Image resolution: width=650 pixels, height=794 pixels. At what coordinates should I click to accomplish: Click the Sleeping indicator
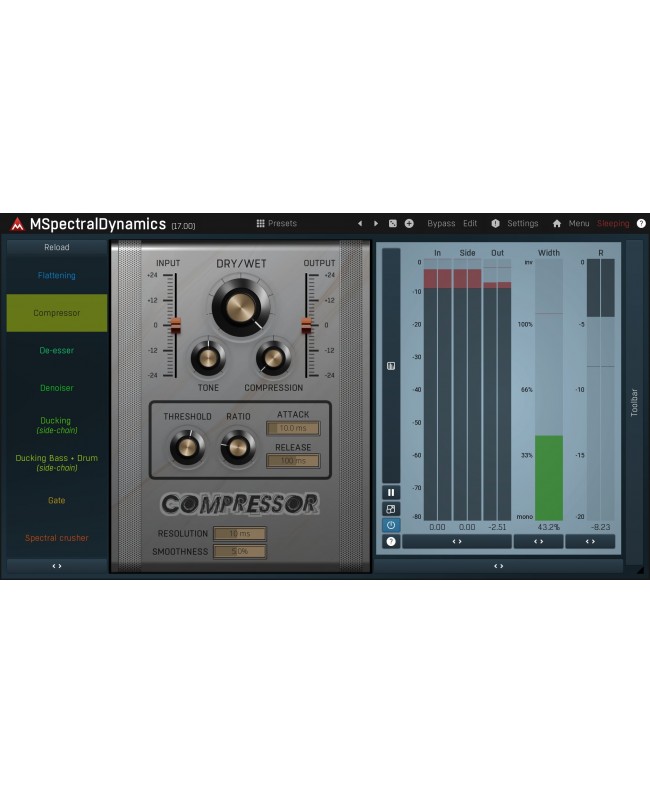pyautogui.click(x=613, y=223)
